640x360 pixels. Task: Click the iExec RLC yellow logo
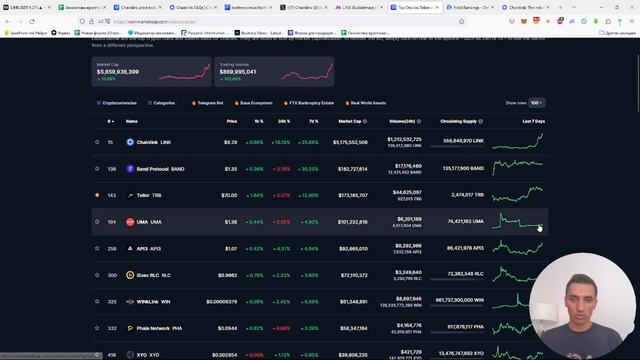pyautogui.click(x=130, y=275)
